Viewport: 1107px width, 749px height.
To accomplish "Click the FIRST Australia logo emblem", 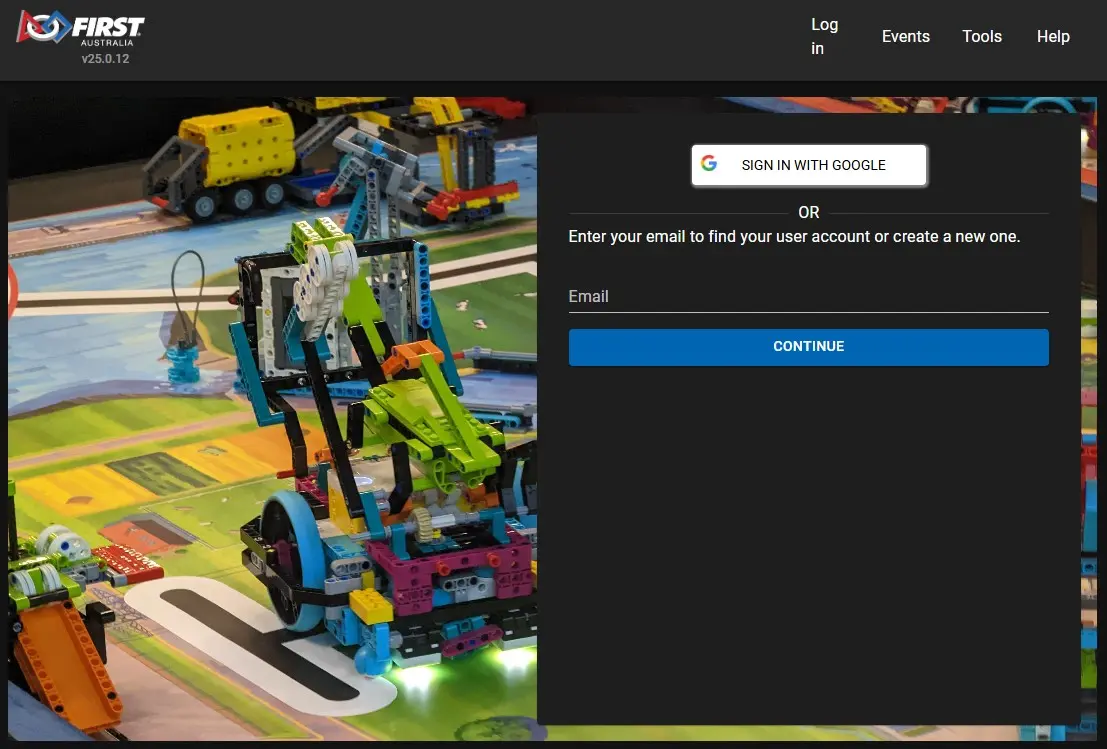I will [x=43, y=27].
